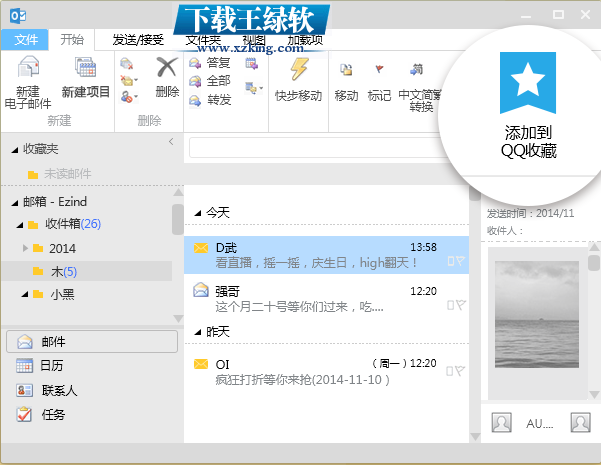Click the first contact avatar in people pane
This screenshot has width=601, height=465.
[501, 422]
